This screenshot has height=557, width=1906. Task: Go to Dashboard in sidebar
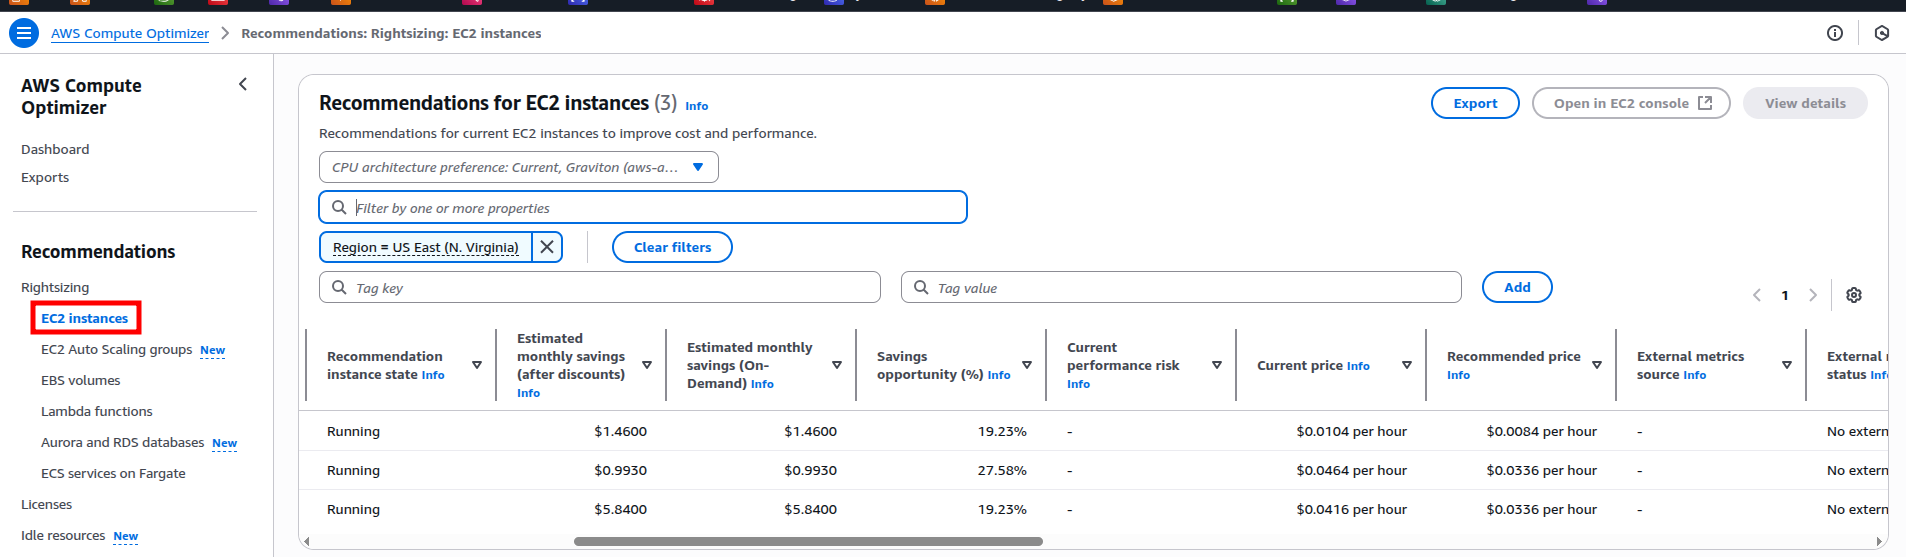55,149
